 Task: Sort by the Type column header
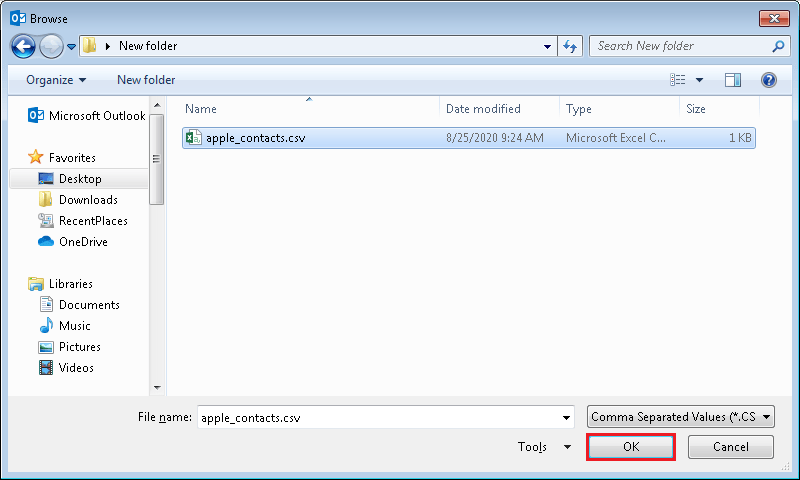pyautogui.click(x=579, y=109)
